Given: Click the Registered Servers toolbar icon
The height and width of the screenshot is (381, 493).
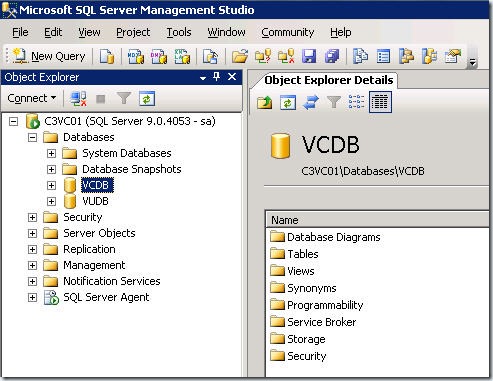Looking at the screenshot, I should click(360, 56).
